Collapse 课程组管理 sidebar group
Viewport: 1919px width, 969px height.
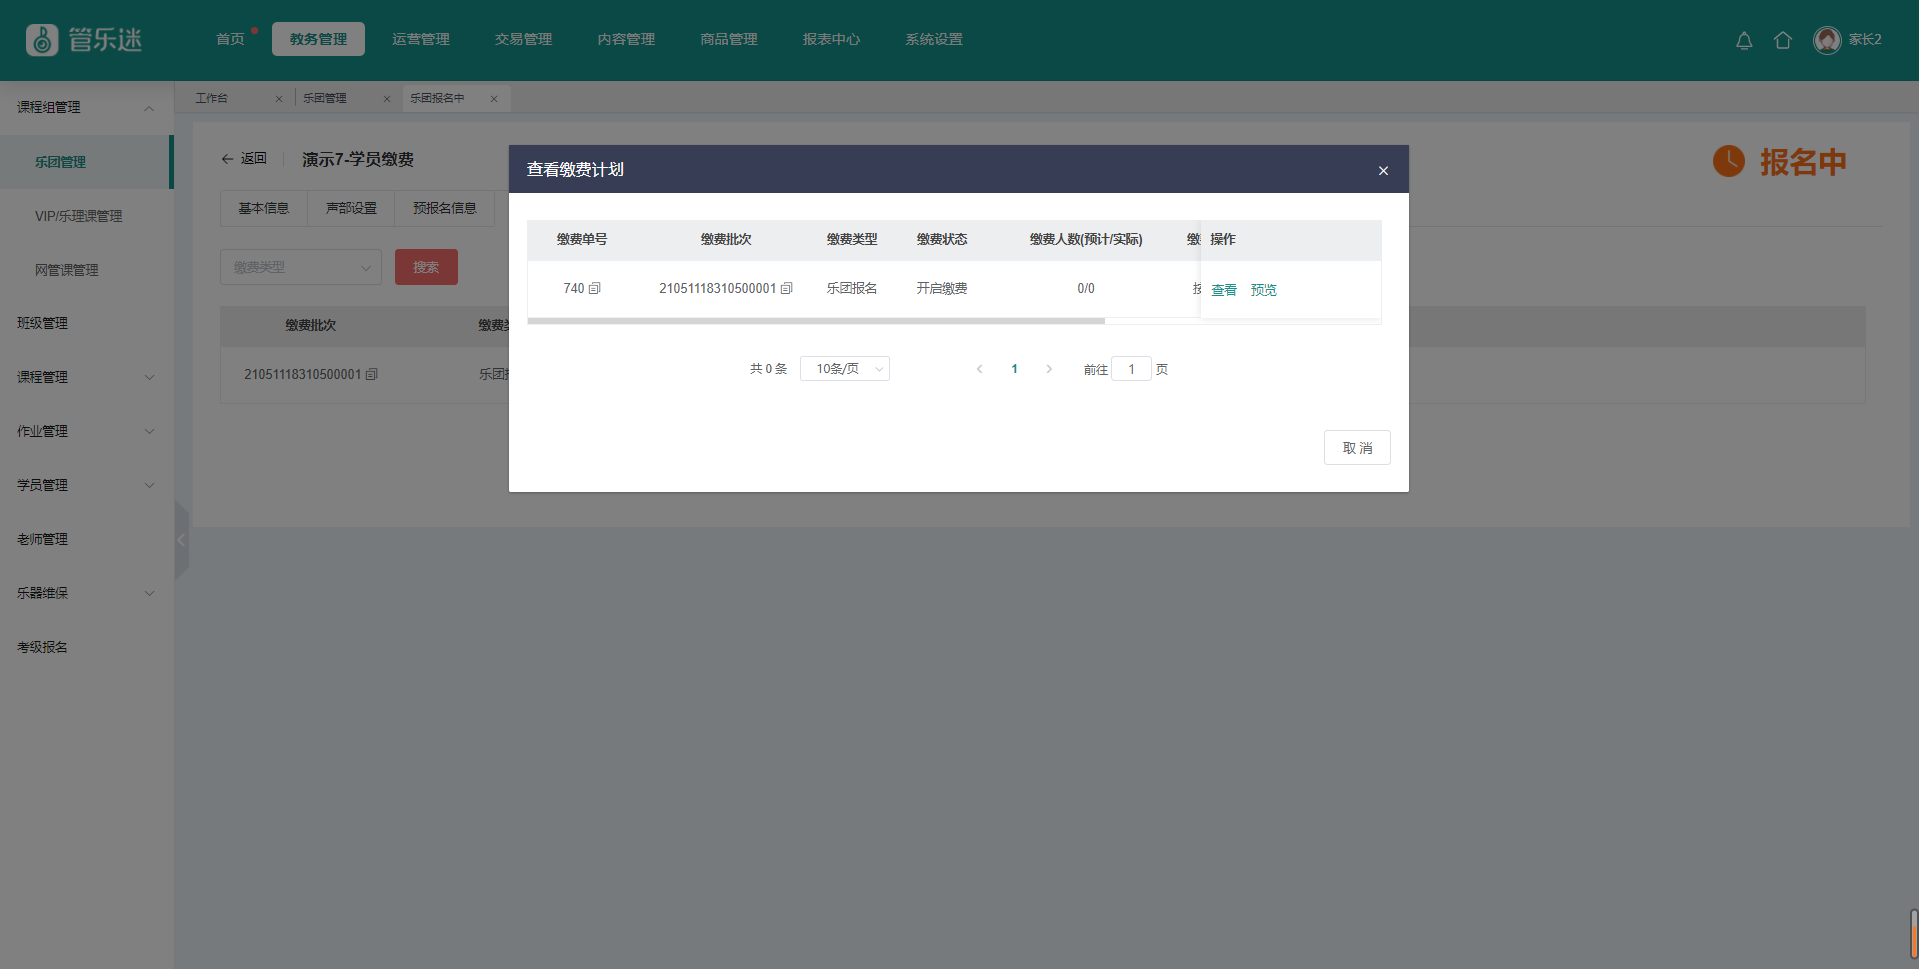(149, 108)
